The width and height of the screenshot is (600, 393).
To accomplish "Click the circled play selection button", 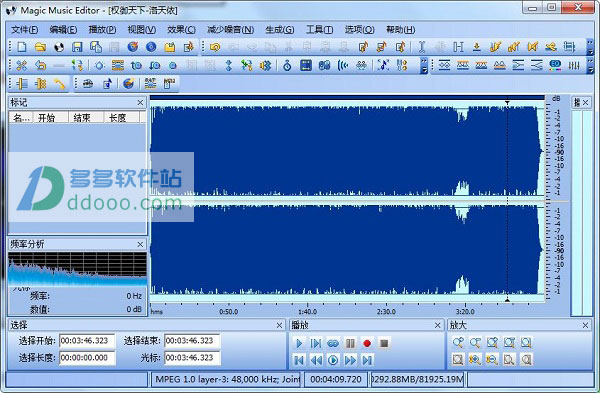I will pyautogui.click(x=333, y=360).
